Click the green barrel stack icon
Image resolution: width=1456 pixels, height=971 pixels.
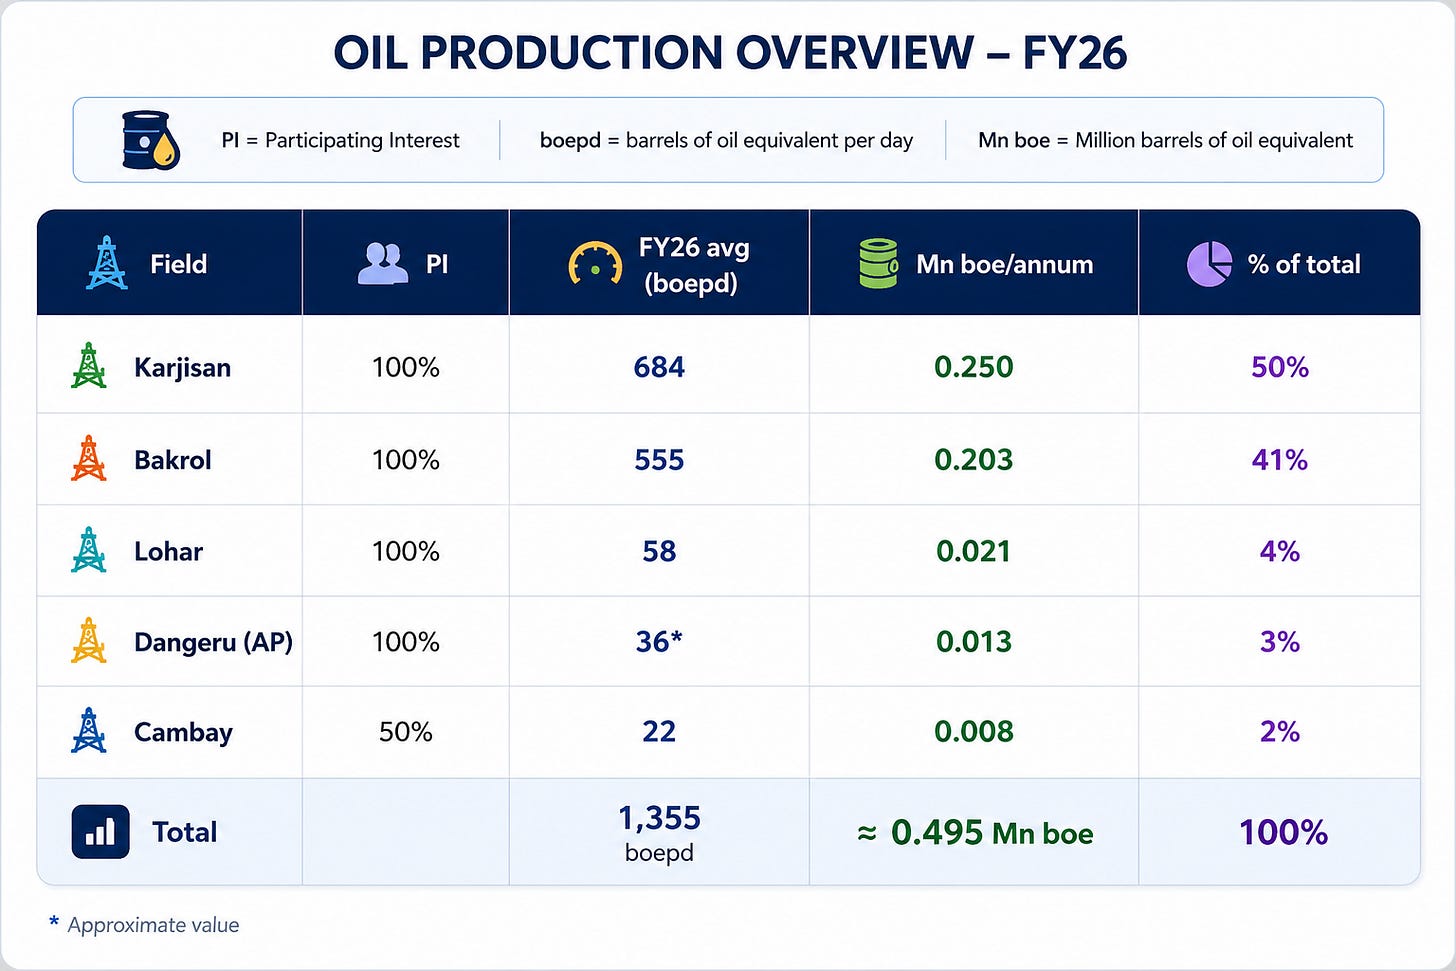pyautogui.click(x=879, y=264)
